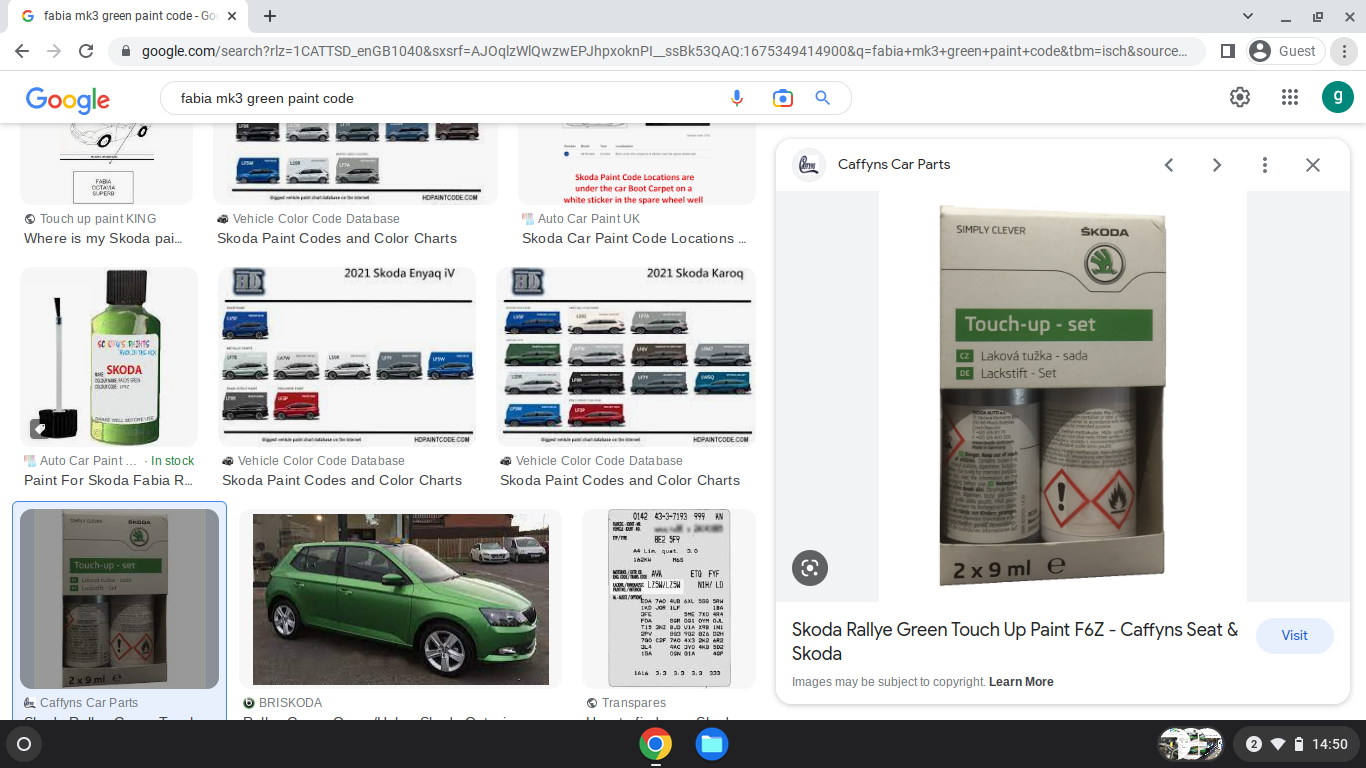The height and width of the screenshot is (768, 1366).
Task: Activate voice search with the microphone icon
Action: [x=737, y=97]
